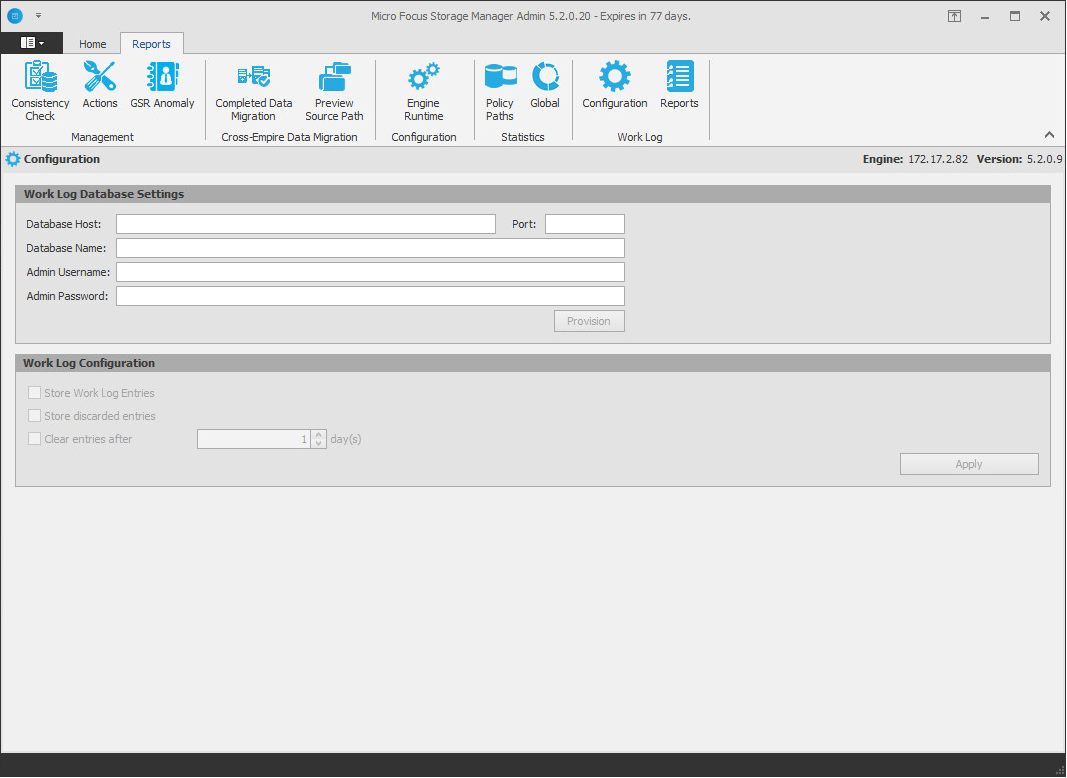Open Work Log Configuration
Image resolution: width=1067 pixels, height=778 pixels.
tap(614, 85)
